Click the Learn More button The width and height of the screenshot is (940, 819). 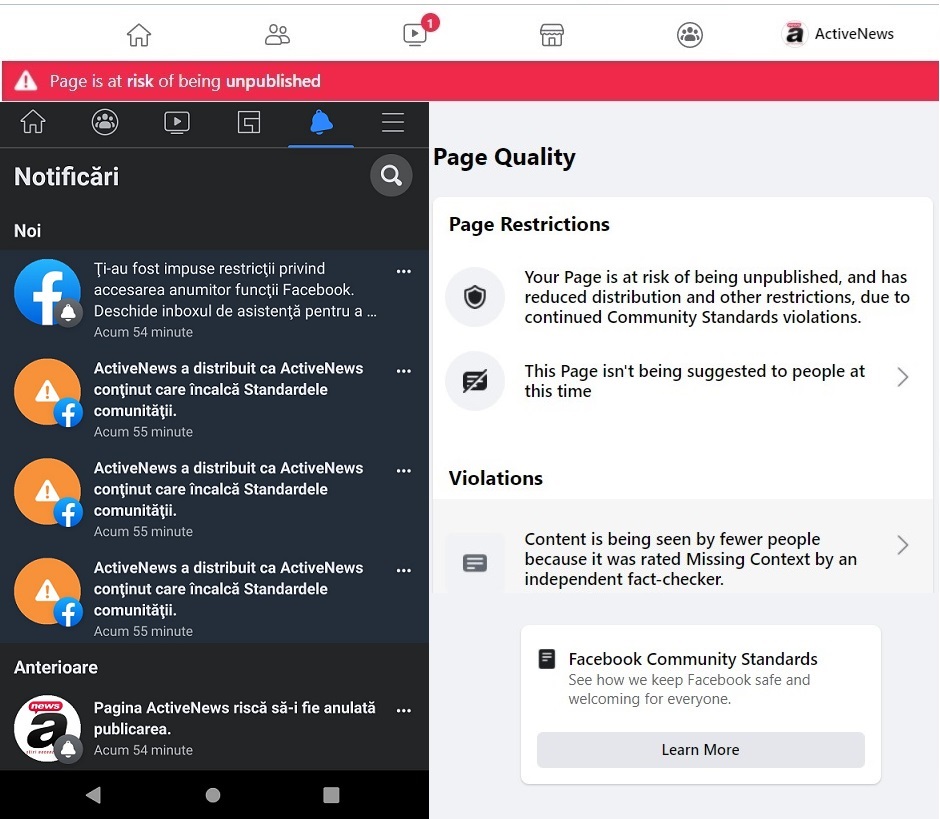click(700, 749)
